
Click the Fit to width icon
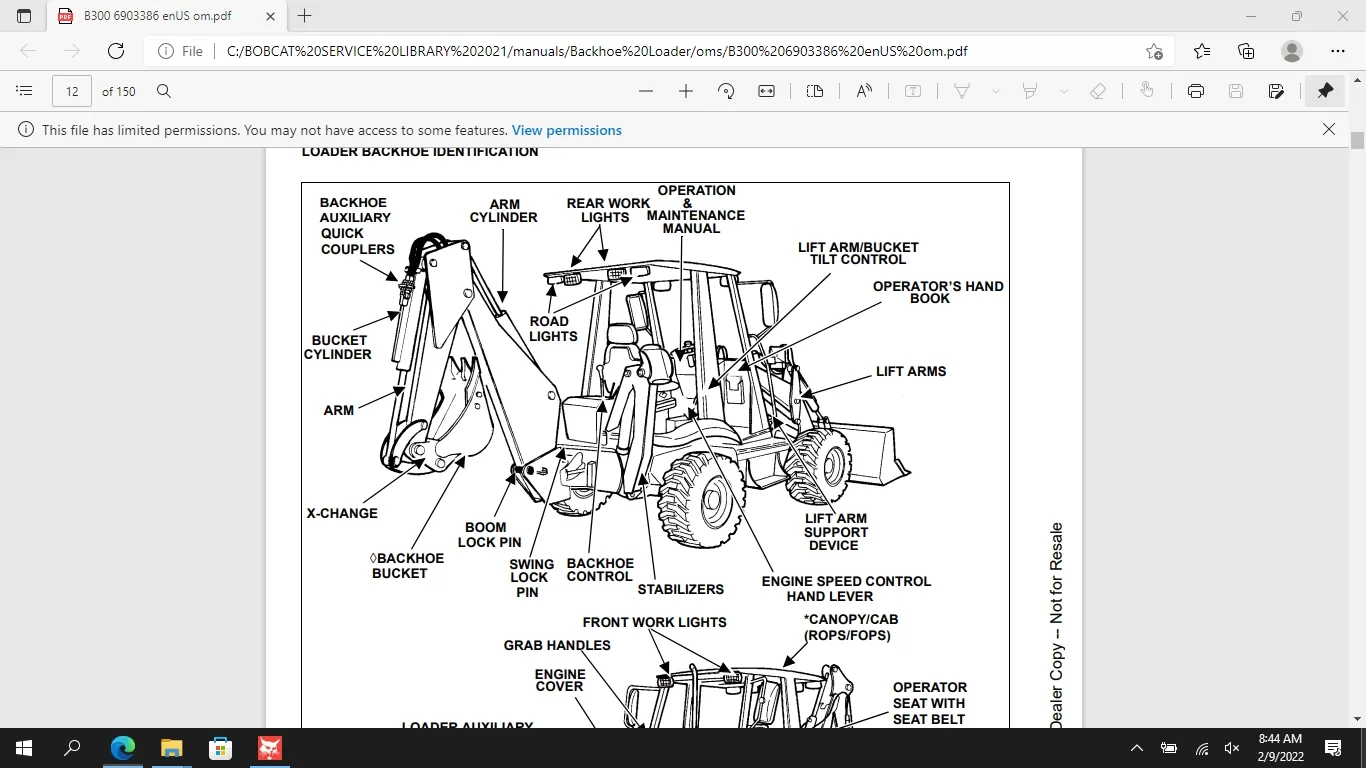coord(767,91)
